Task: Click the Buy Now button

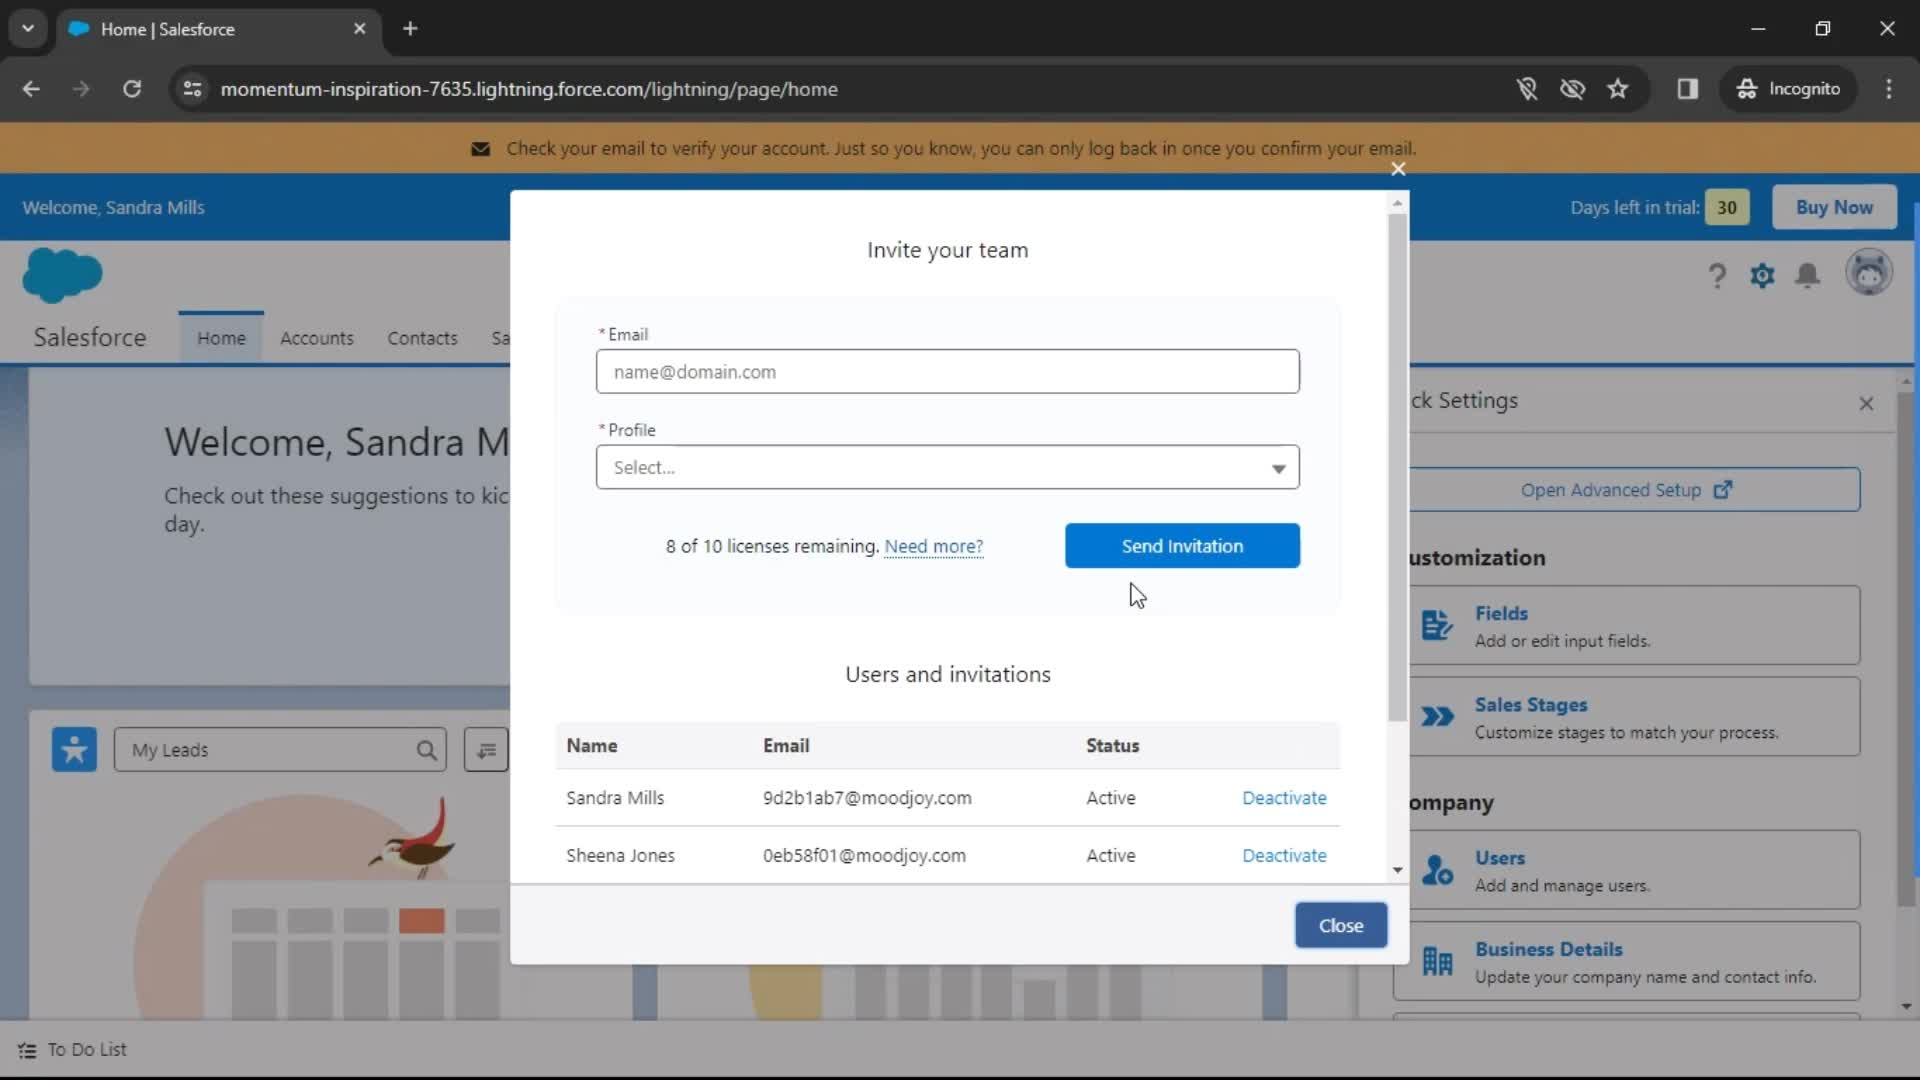Action: coord(1834,207)
